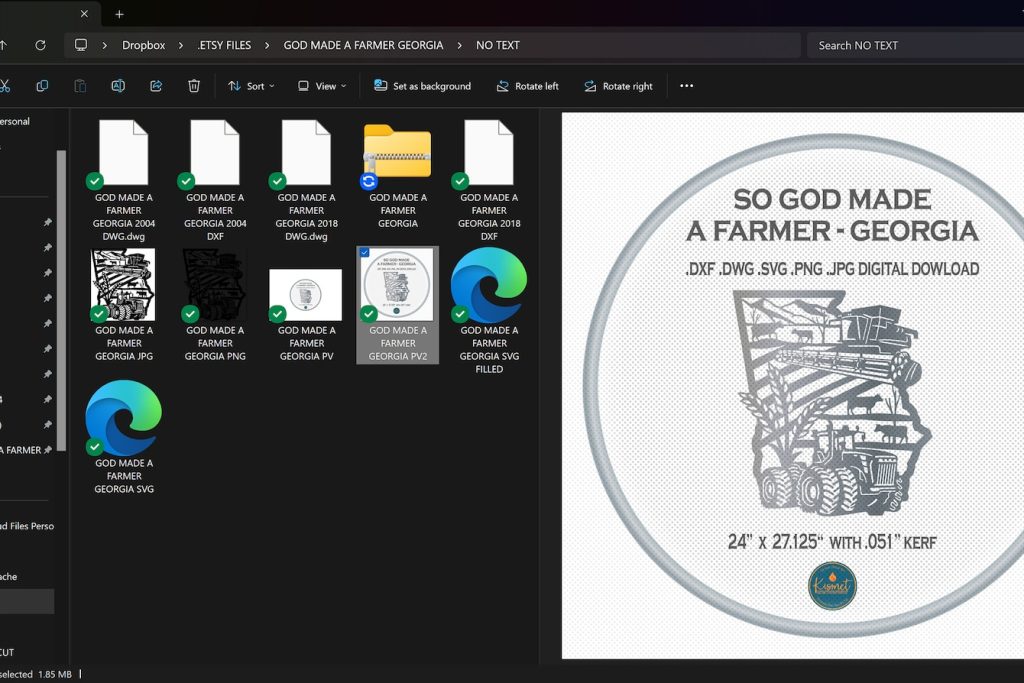Click the Refresh button beside the address bar

[x=40, y=45]
